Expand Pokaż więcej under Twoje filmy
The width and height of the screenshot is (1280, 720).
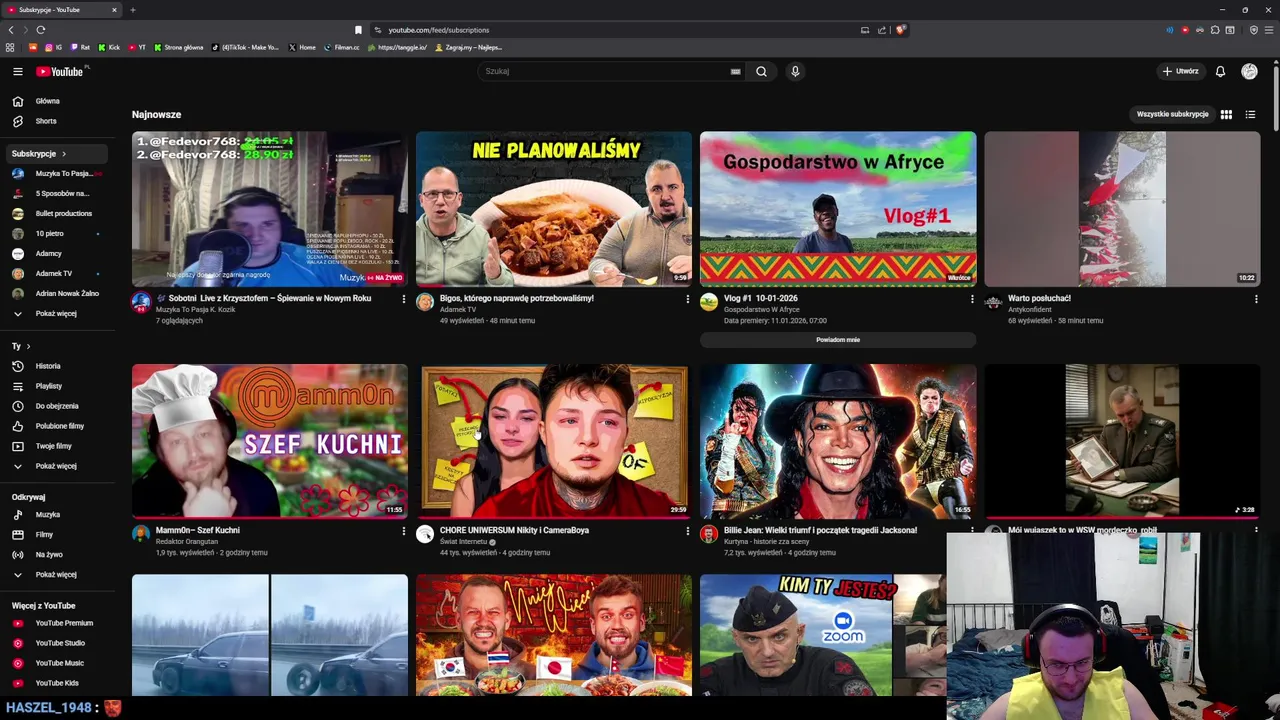(55, 466)
